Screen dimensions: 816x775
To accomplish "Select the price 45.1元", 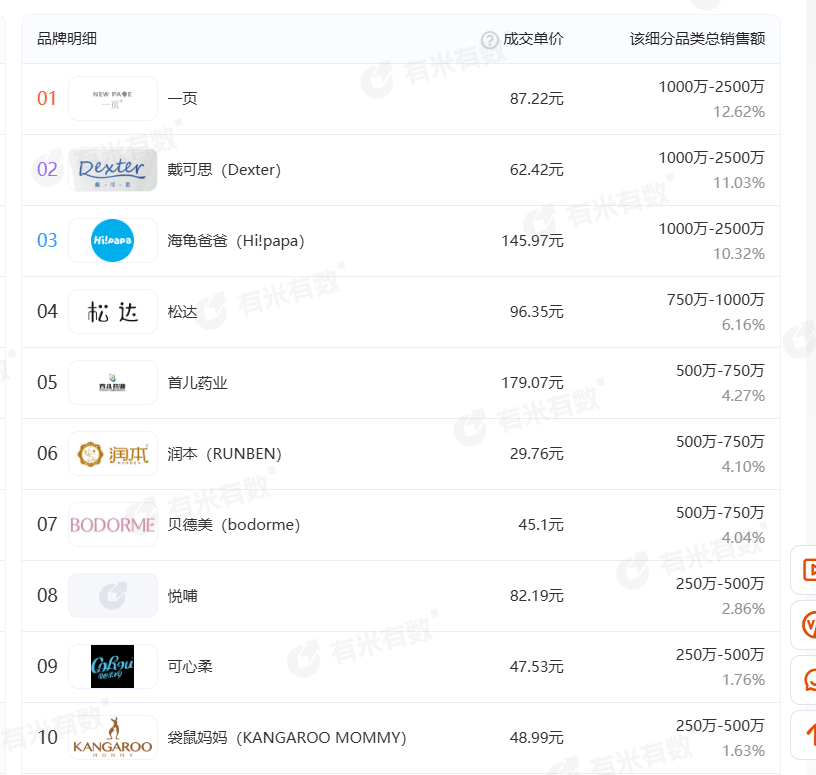I will [x=541, y=525].
